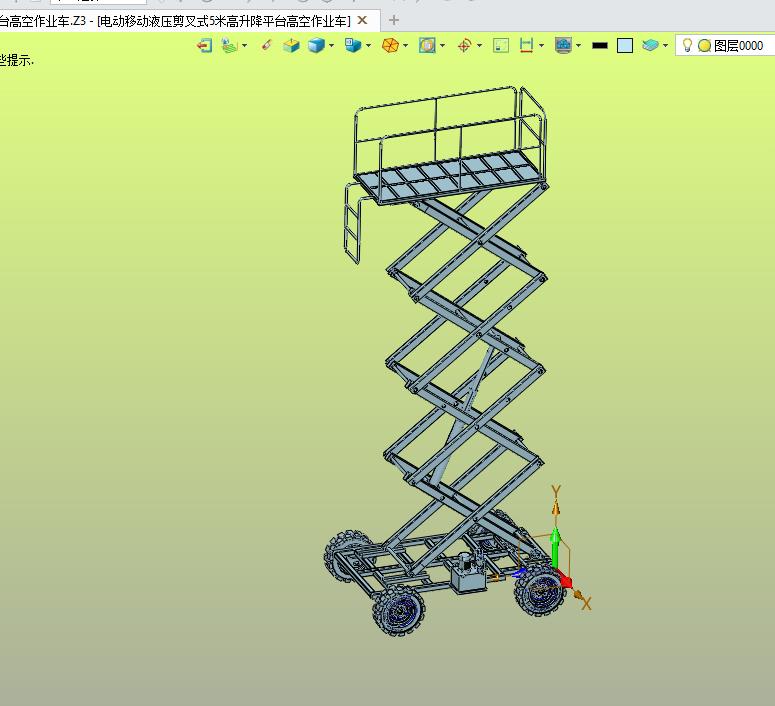Click the red pencil tool icon

(266, 45)
